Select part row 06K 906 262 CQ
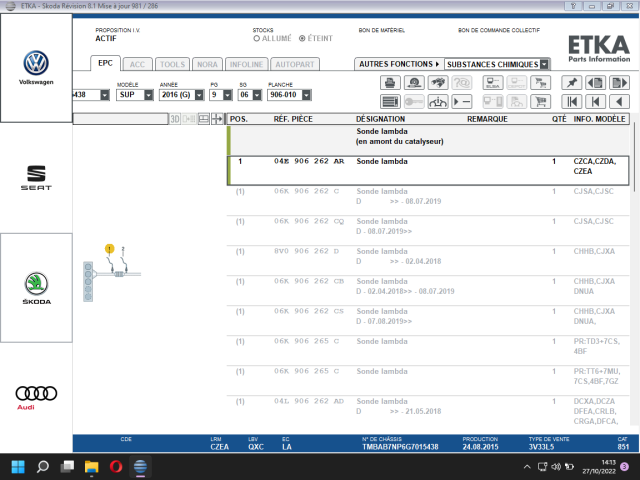The width and height of the screenshot is (640, 480). coord(428,230)
